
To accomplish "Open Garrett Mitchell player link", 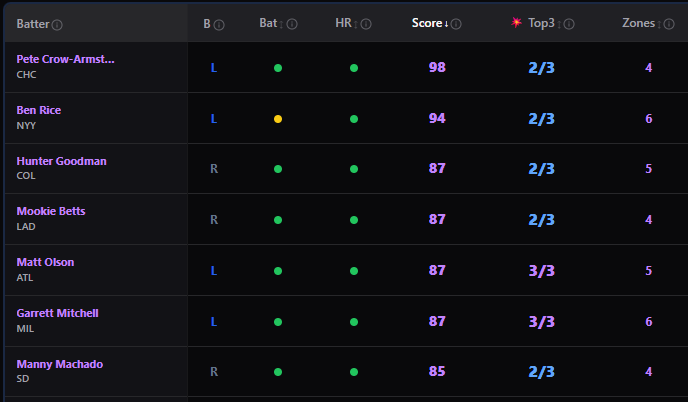I will [57, 313].
